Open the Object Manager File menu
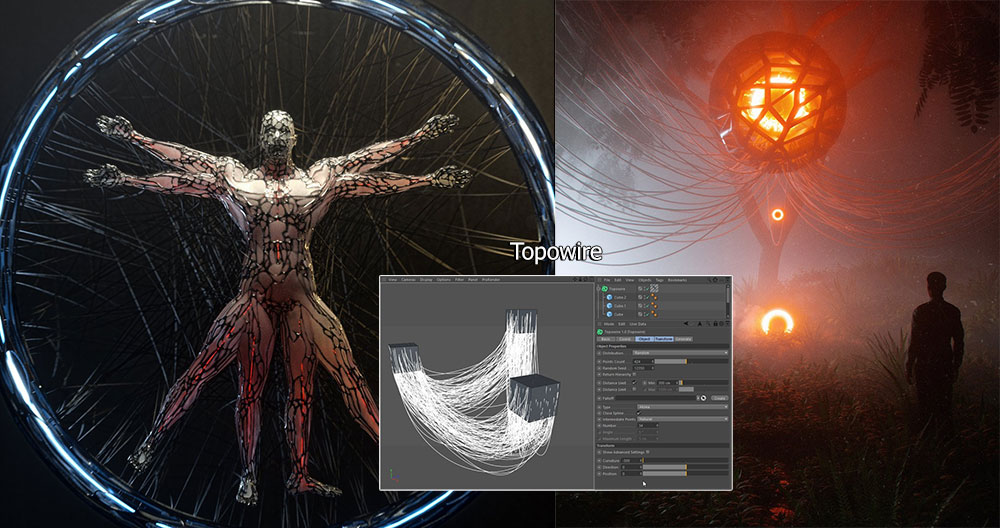1000x528 pixels. (607, 280)
